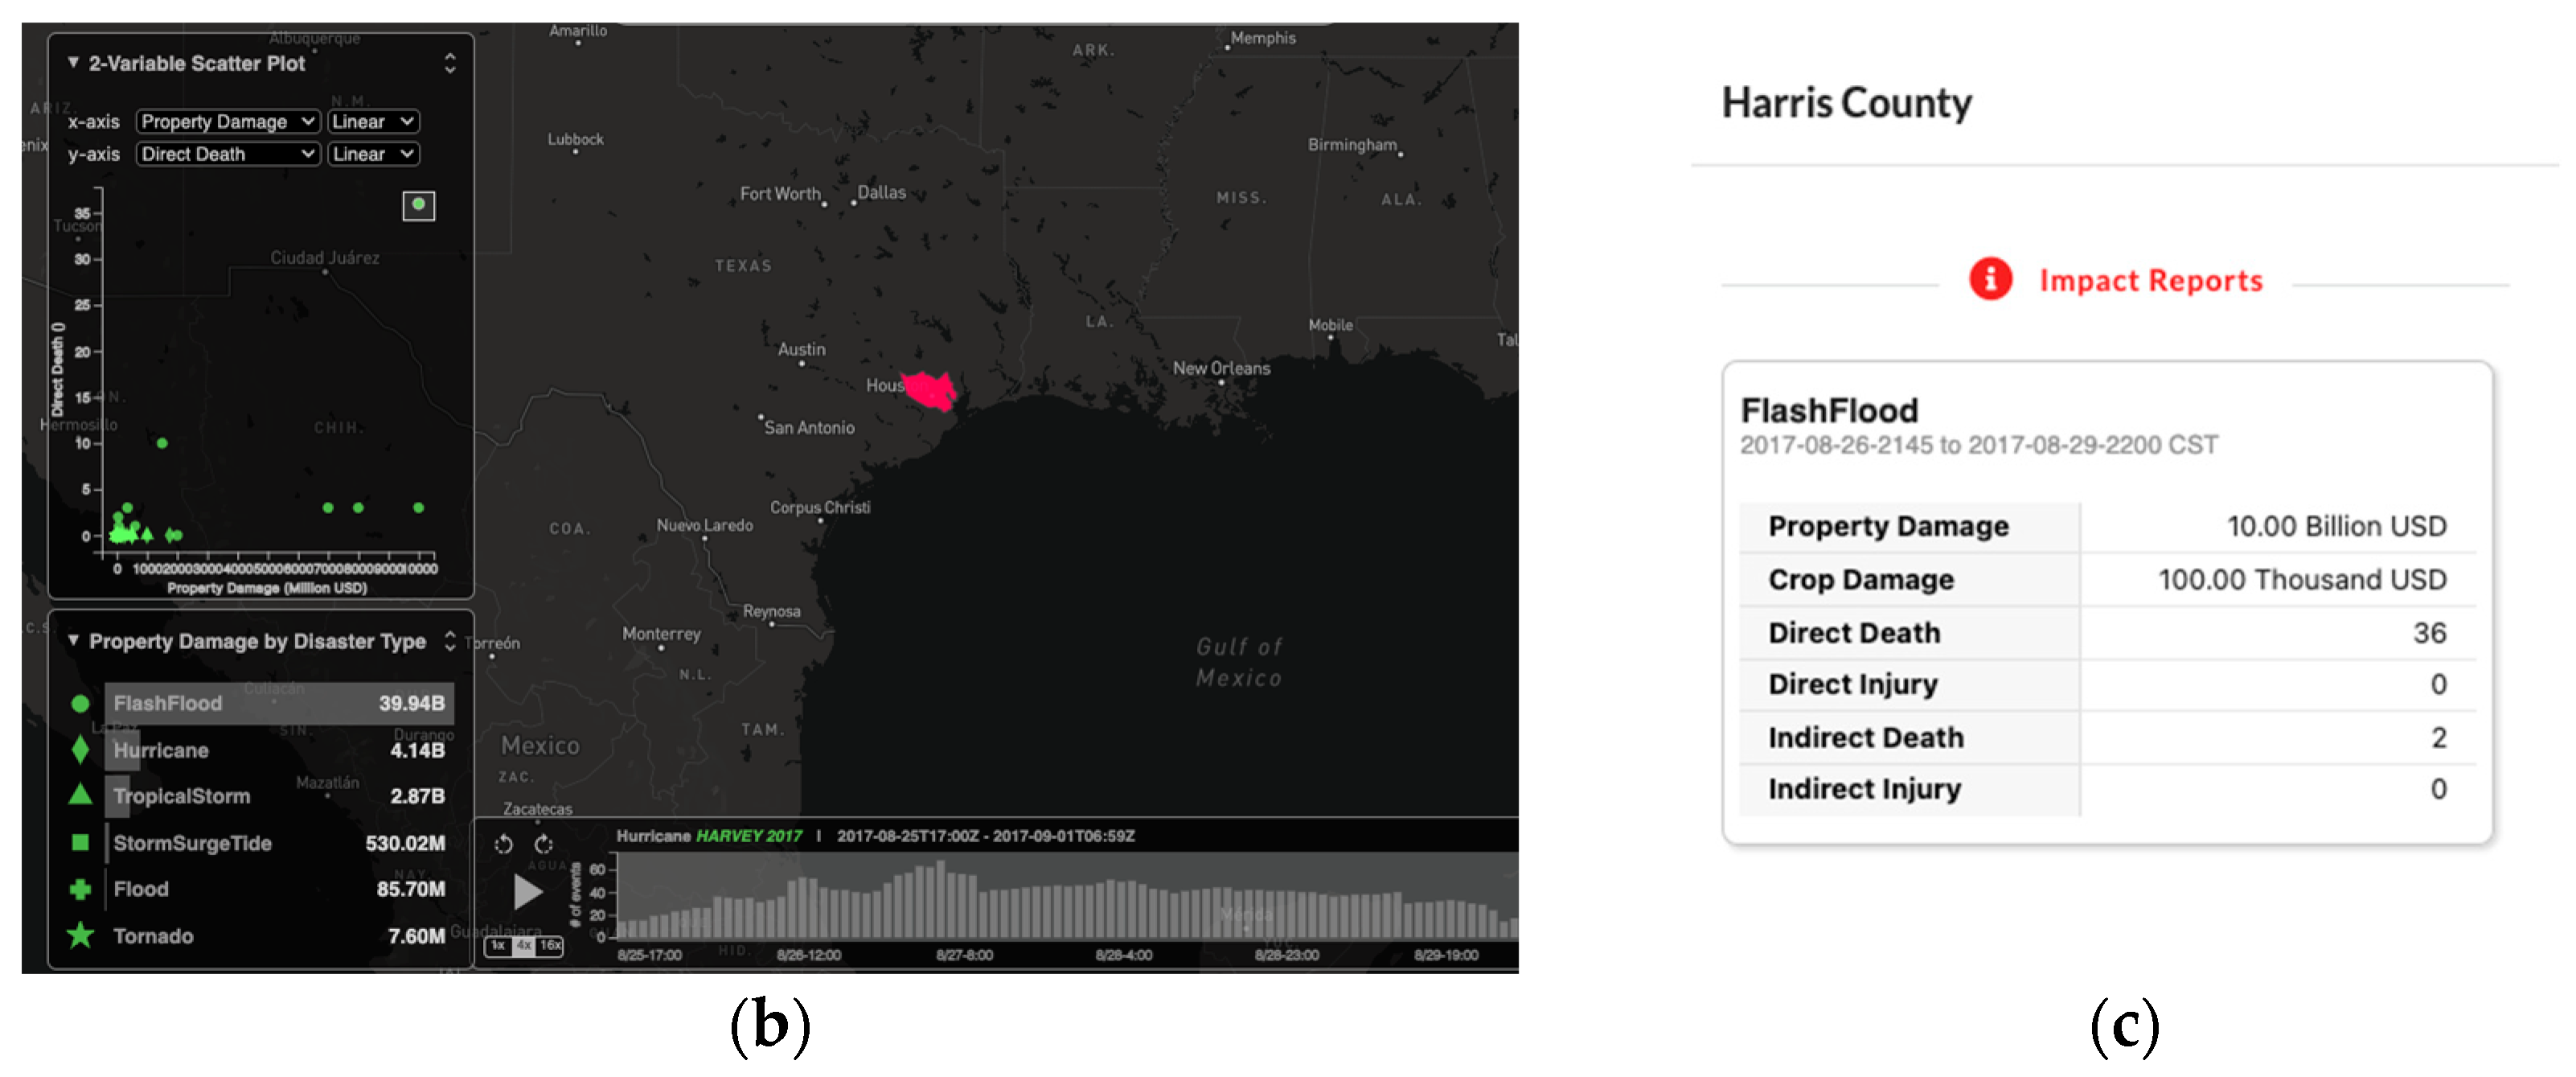Click the green triangle TropicalStorm legend icon

(x=81, y=795)
